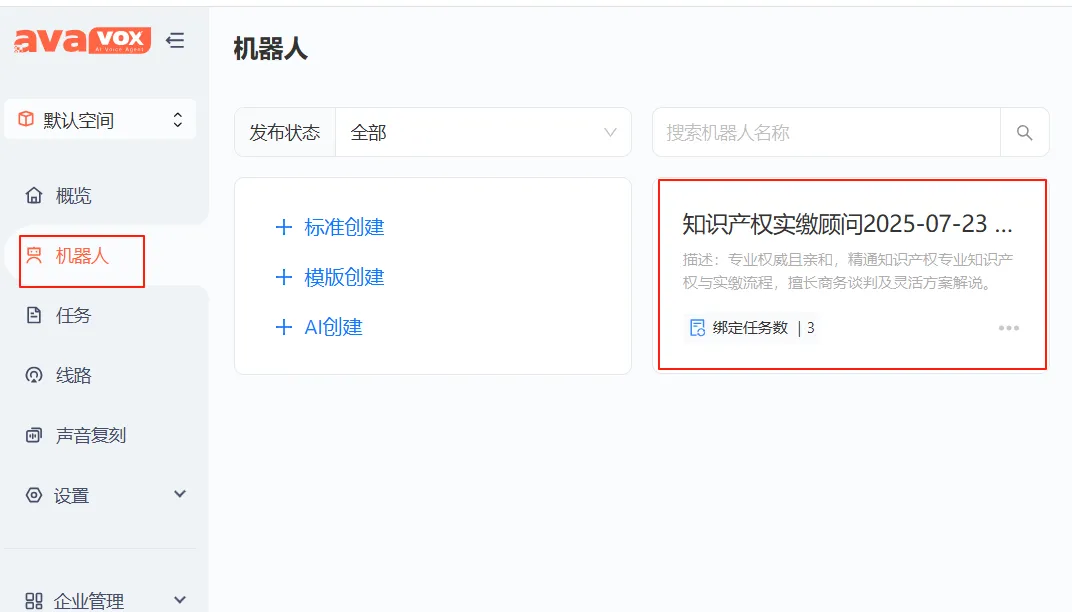
Task: Click 标准创建 to create a robot
Action: point(344,228)
